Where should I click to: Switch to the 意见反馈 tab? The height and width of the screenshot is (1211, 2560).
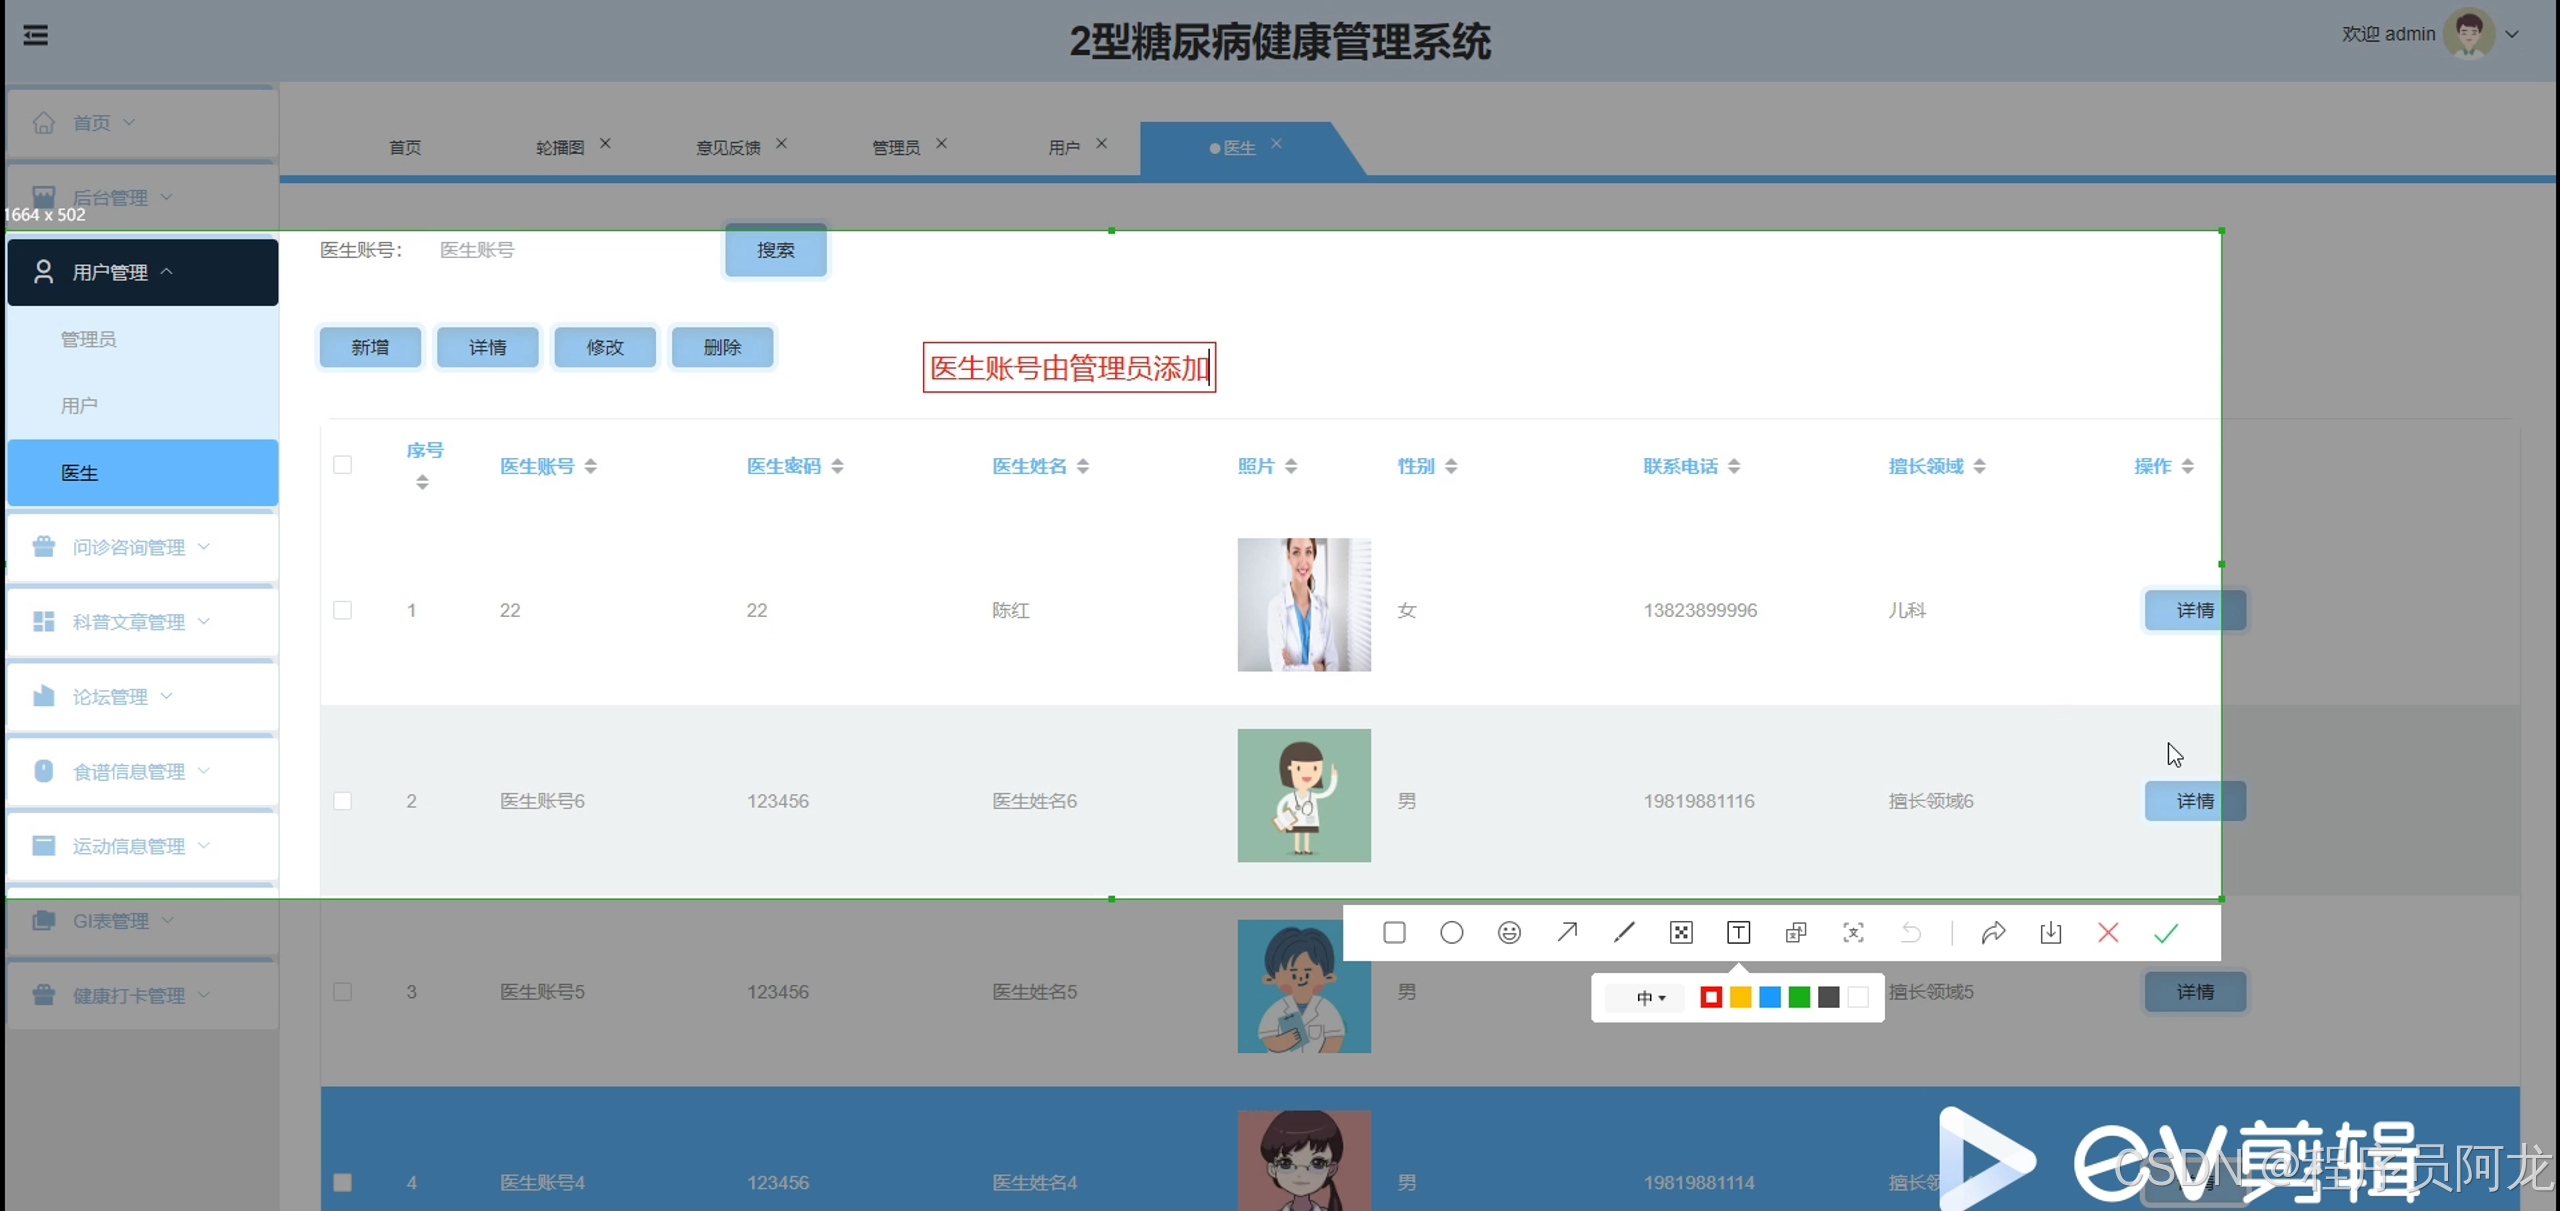[x=728, y=148]
